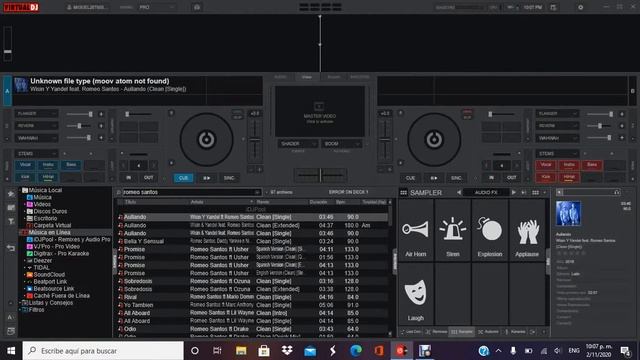The width and height of the screenshot is (640, 360).
Task: Open Mail app from the taskbar
Action: (310, 351)
